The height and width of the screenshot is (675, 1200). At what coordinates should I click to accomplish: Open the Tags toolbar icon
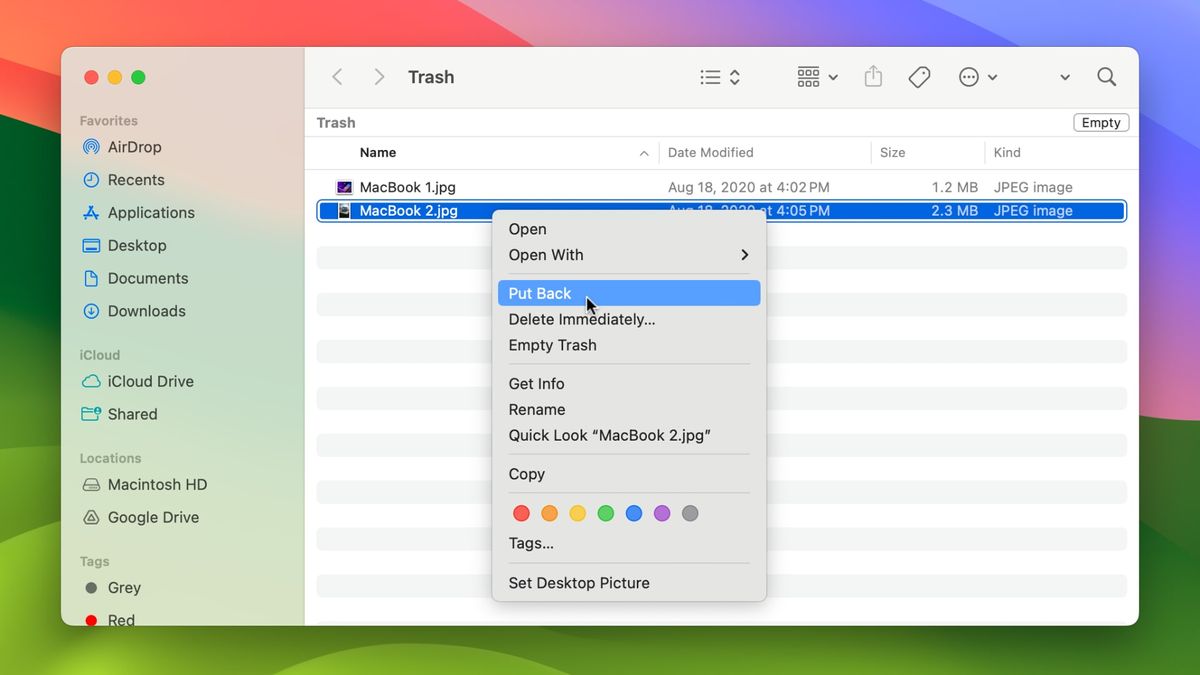point(919,77)
